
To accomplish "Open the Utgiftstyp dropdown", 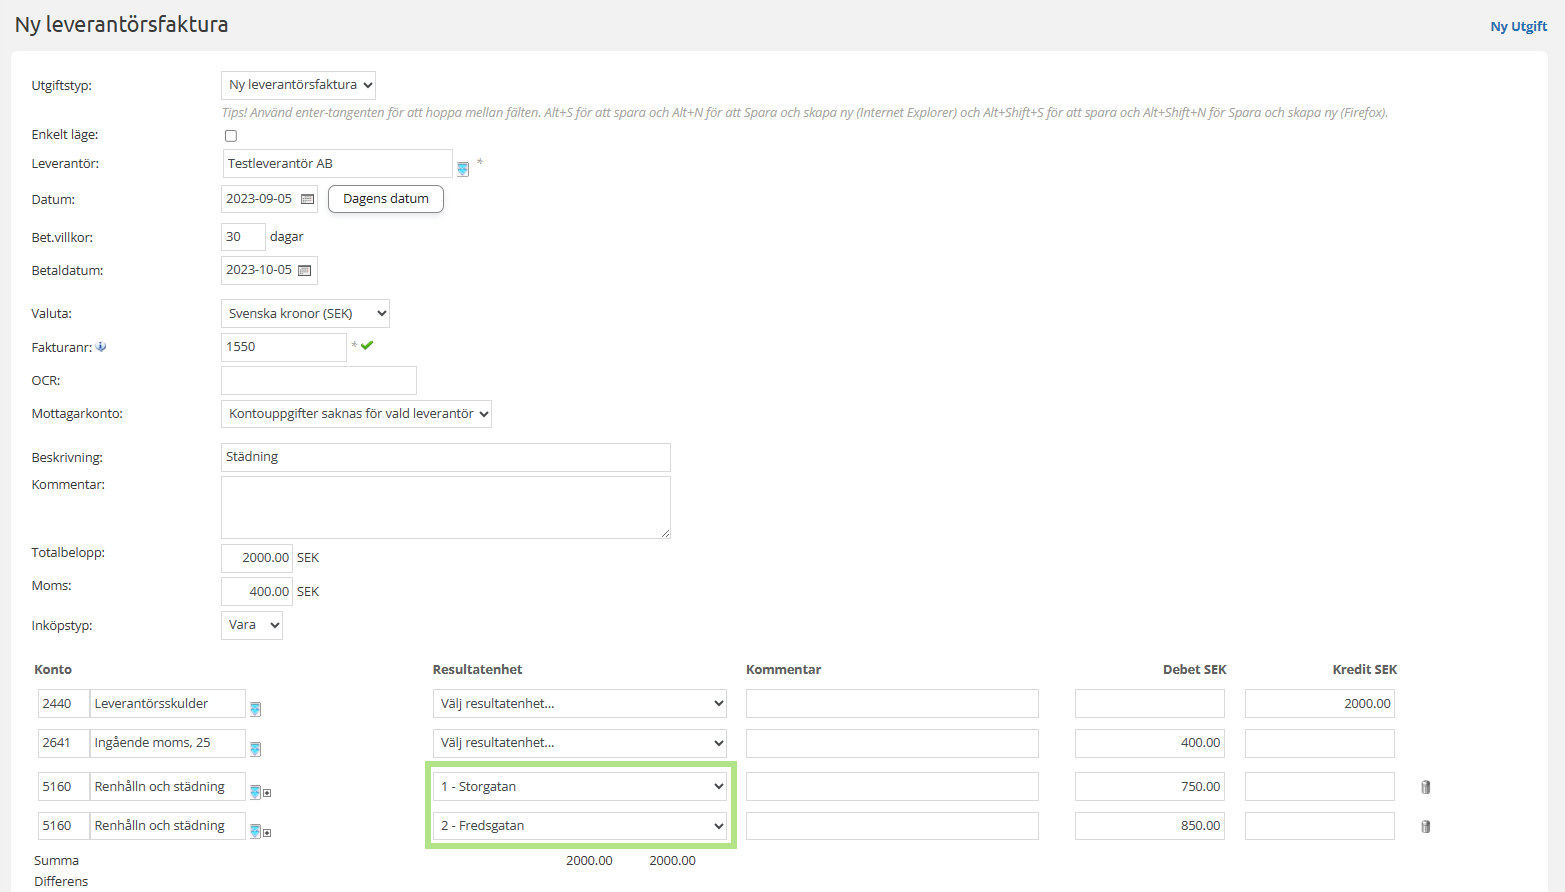I will tap(298, 85).
